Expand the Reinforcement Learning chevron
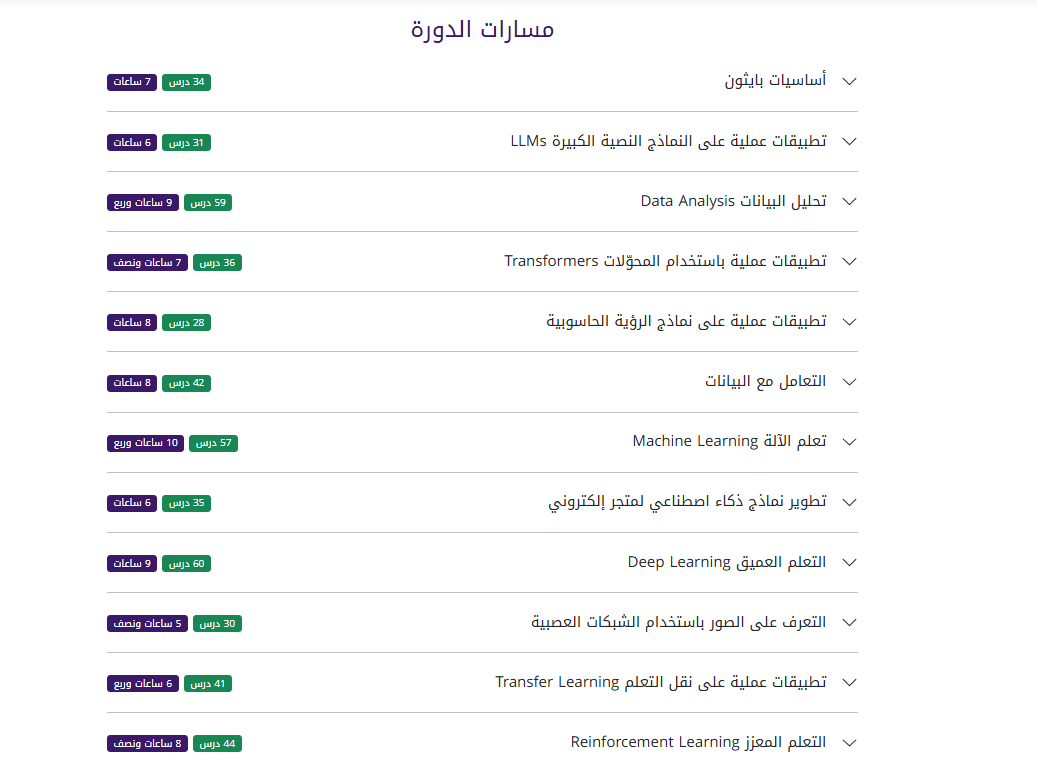The image size is (1037, 782). point(850,742)
